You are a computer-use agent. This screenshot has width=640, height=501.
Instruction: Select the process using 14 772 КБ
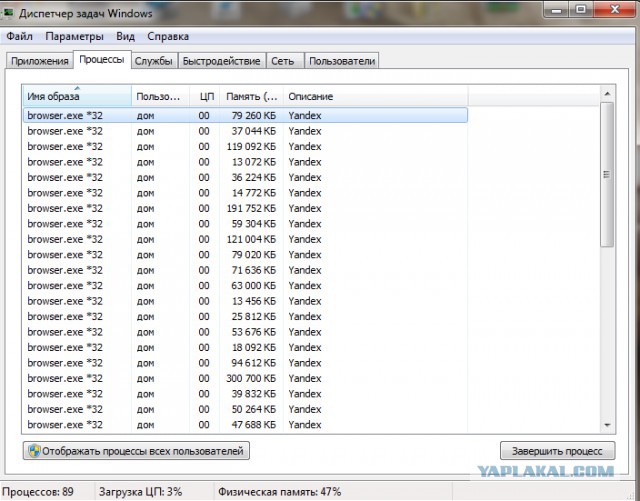click(245, 193)
